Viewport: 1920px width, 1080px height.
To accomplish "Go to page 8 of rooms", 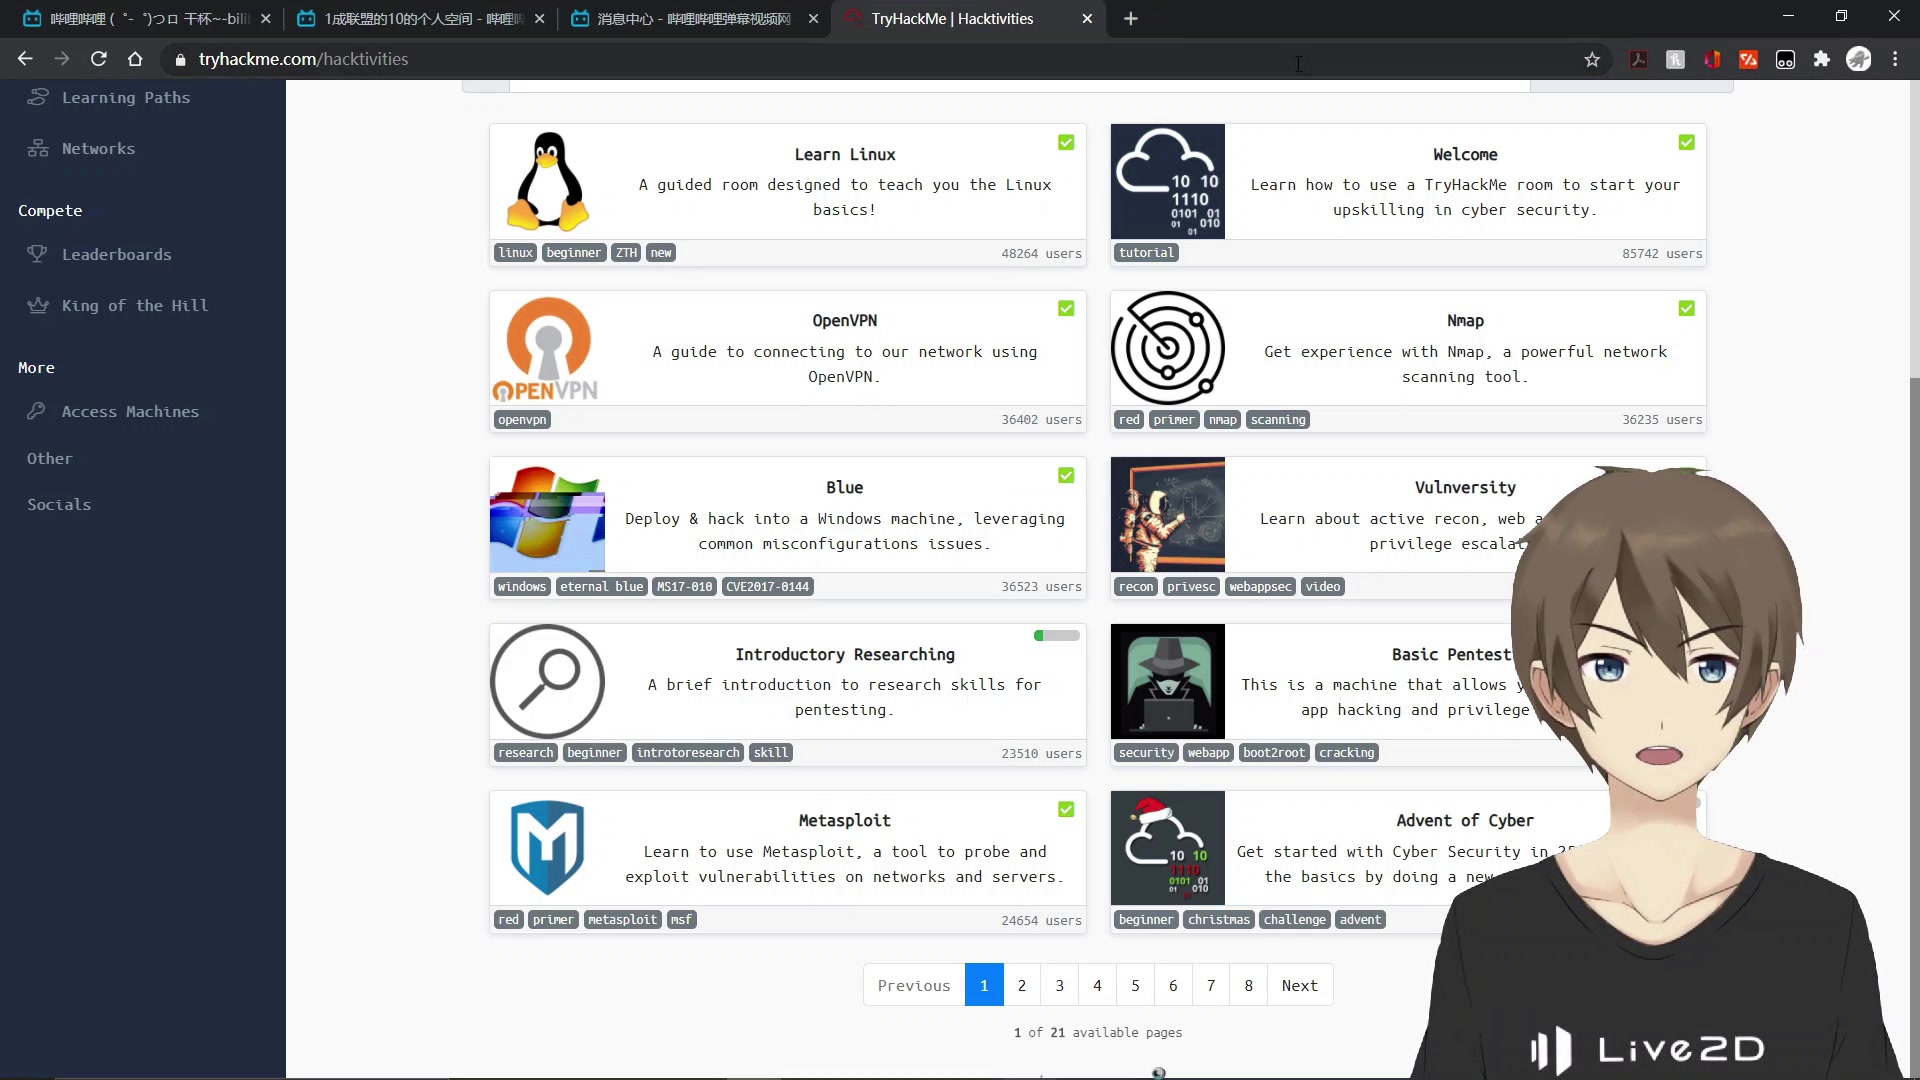I will click(x=1249, y=985).
